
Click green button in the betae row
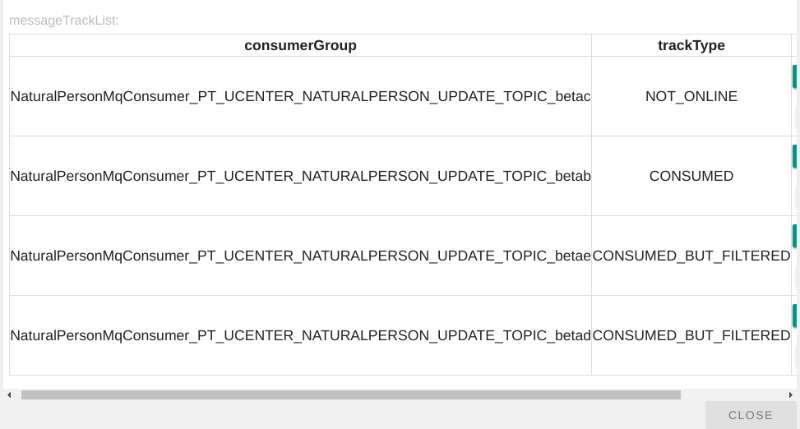pos(794,236)
